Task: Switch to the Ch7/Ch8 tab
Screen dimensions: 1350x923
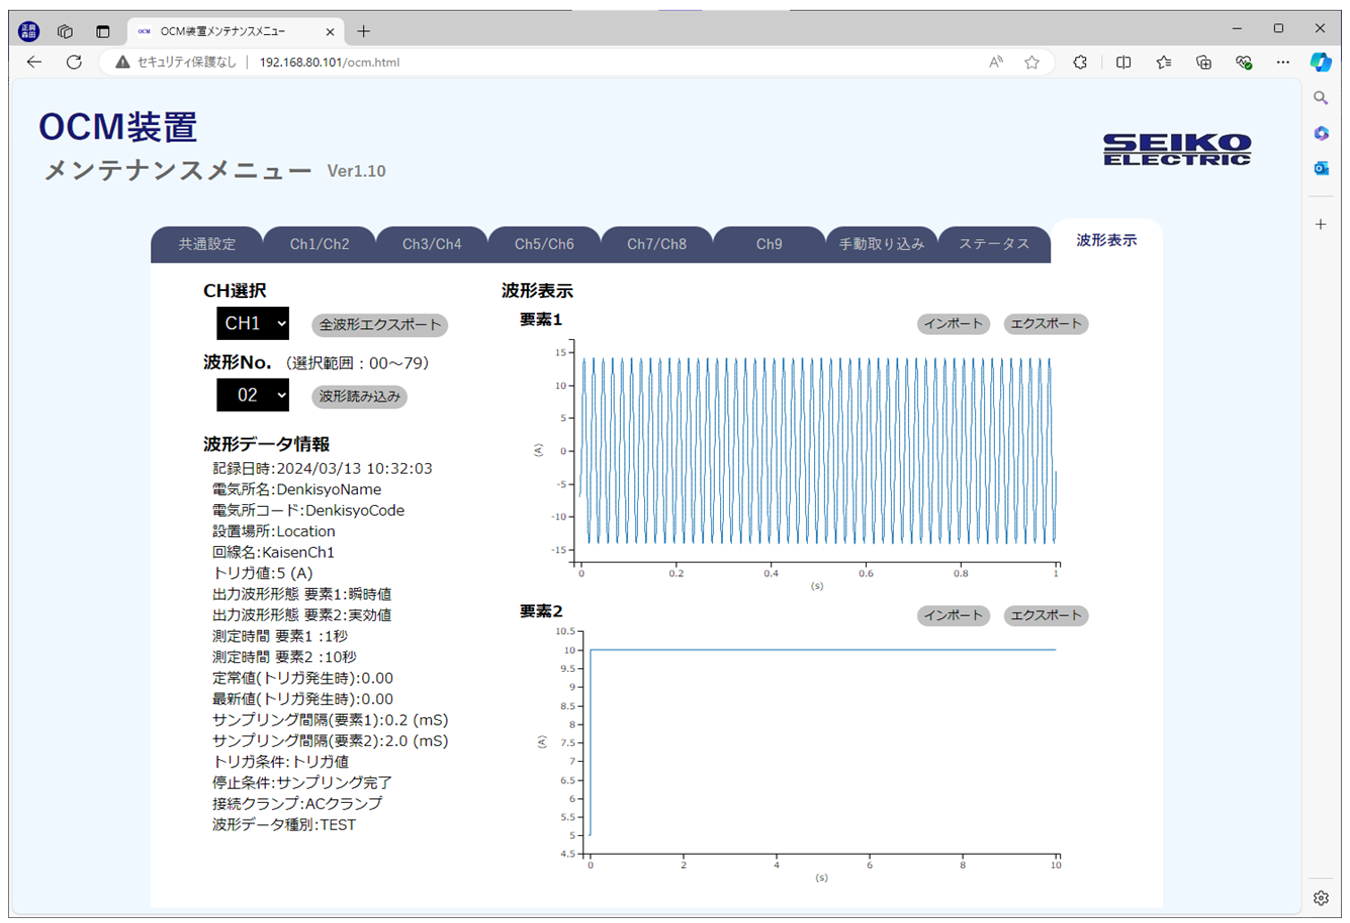Action: tap(657, 244)
